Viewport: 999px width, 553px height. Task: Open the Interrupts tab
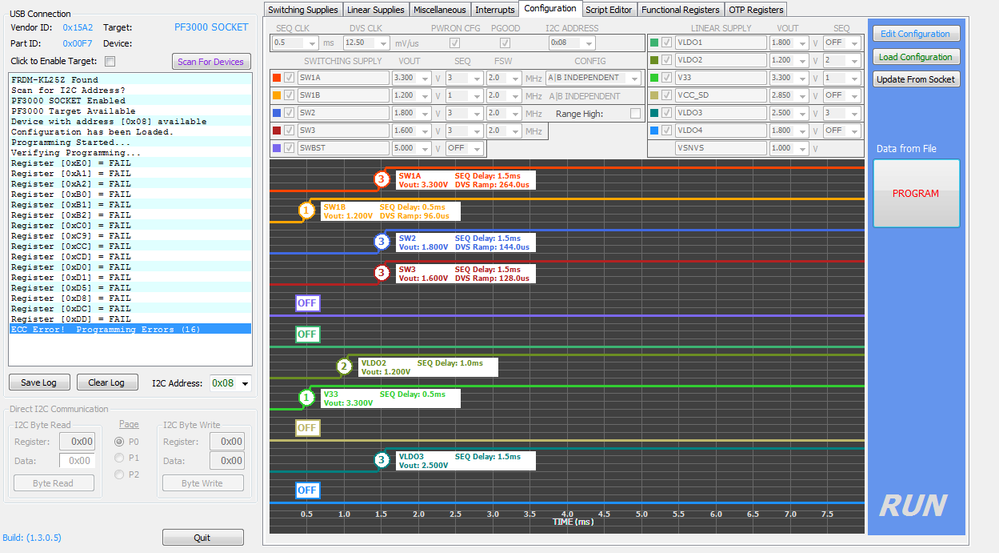coord(495,10)
